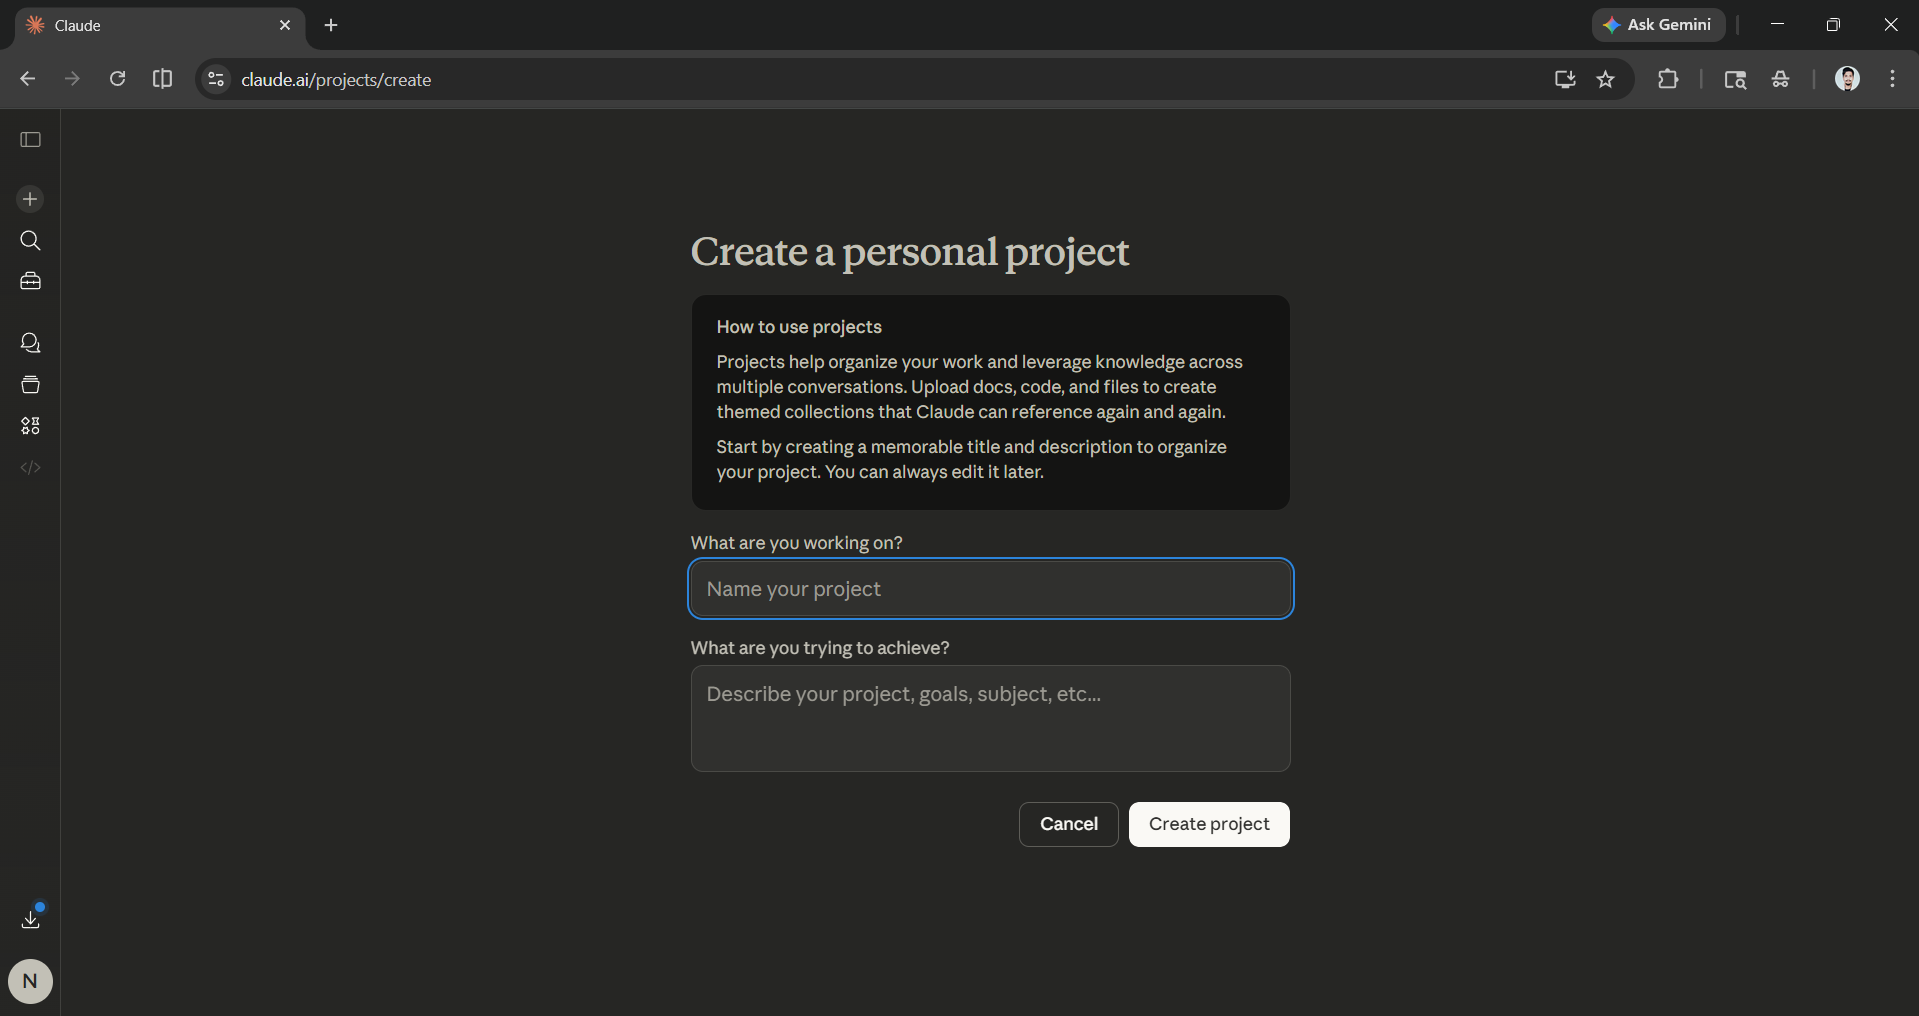The width and height of the screenshot is (1919, 1016).
Task: Open the Claude Code section
Action: [x=30, y=467]
